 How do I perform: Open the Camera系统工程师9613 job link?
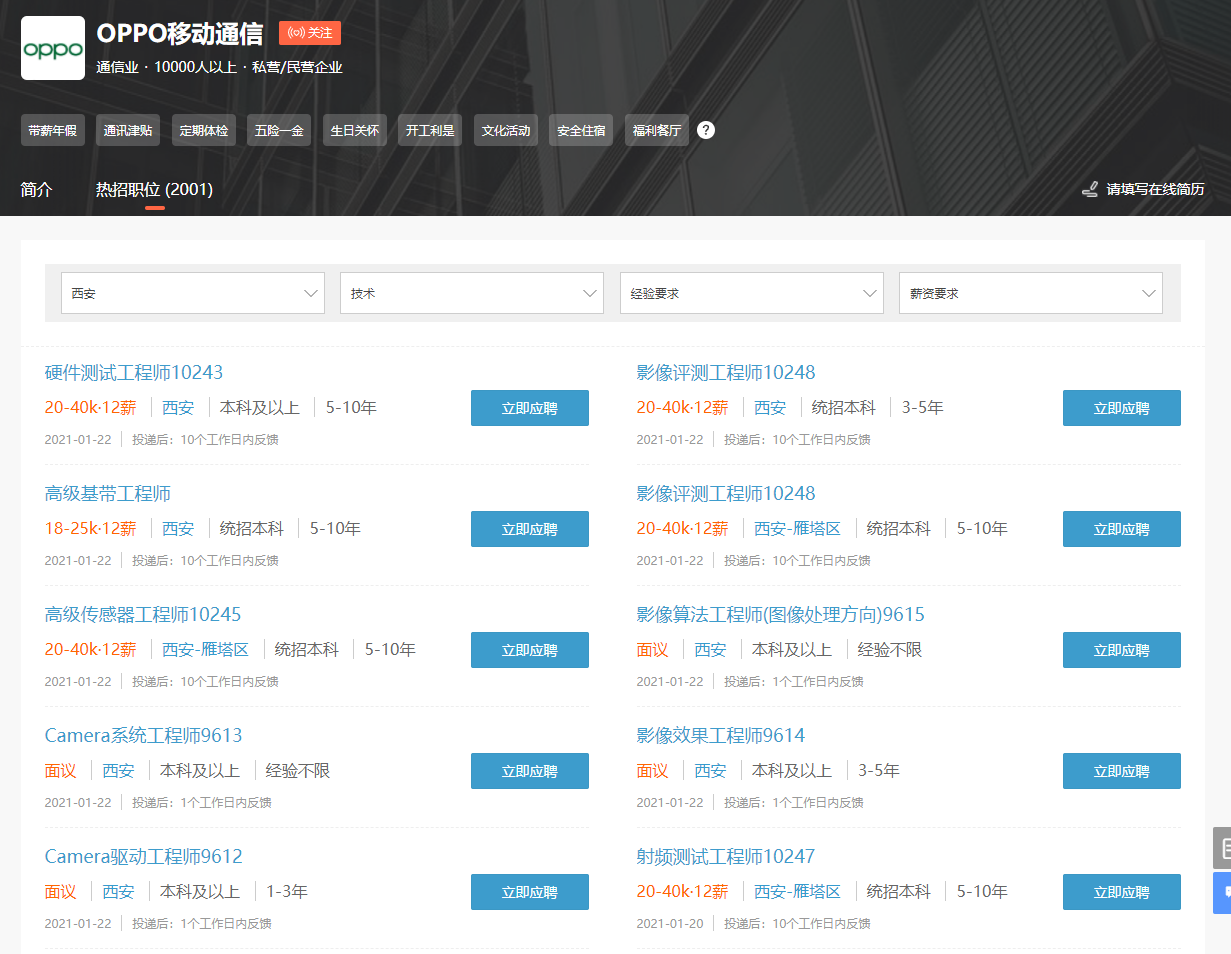click(x=144, y=736)
